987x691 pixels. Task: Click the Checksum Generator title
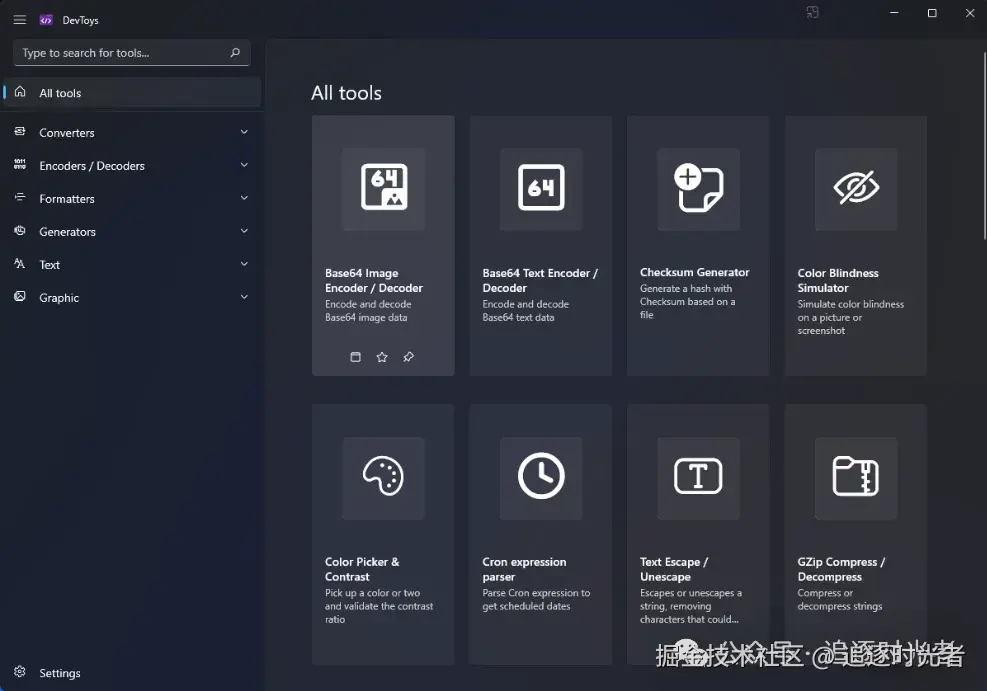694,272
